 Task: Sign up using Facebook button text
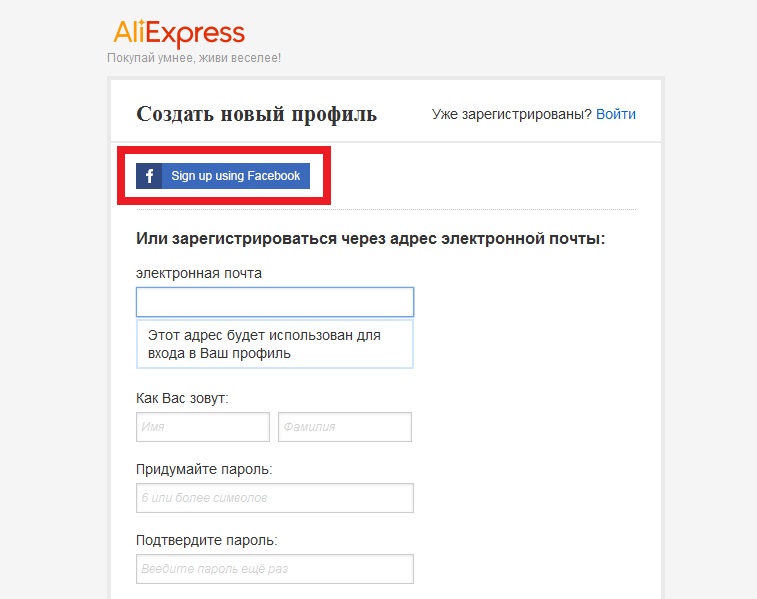click(236, 176)
